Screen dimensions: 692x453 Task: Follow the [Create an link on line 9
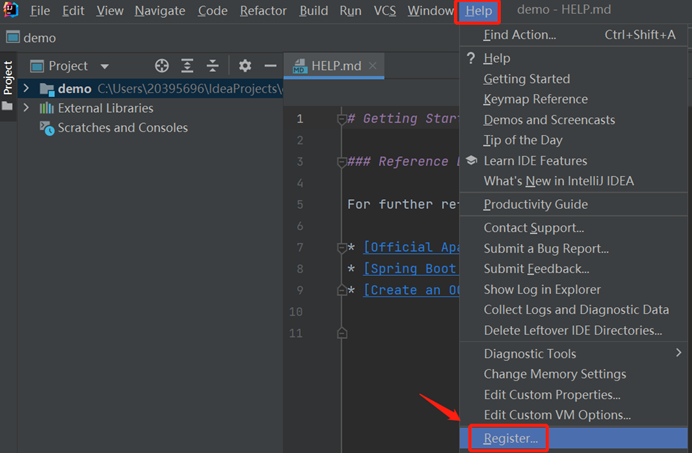click(x=411, y=290)
